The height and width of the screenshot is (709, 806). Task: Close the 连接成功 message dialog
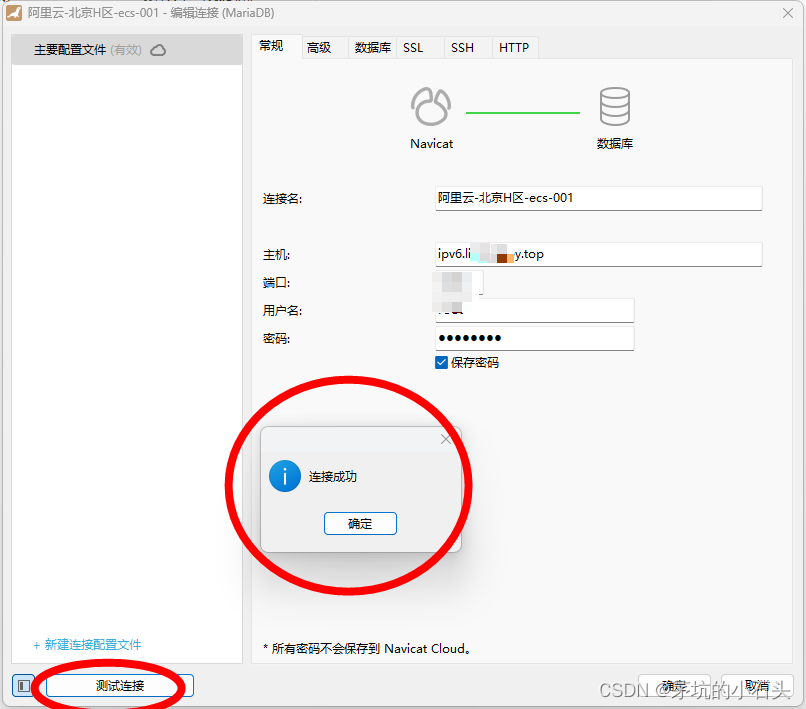(x=446, y=440)
